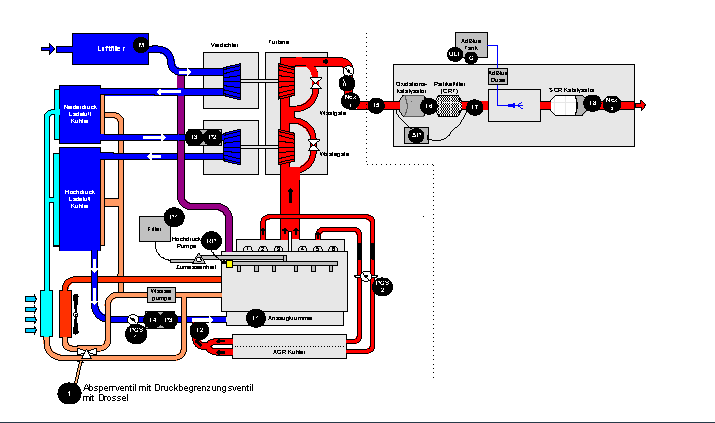Click the Niederdruck Ladeluft Kühler block
715x423 pixels.
[x=80, y=114]
